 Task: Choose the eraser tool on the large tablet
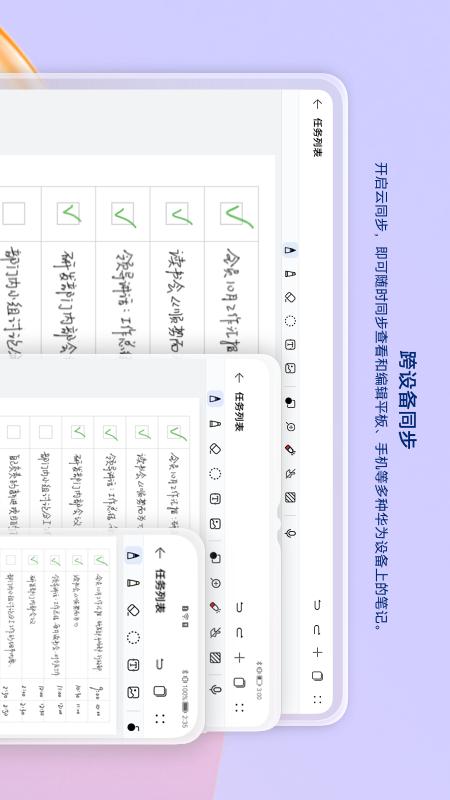click(x=290, y=297)
